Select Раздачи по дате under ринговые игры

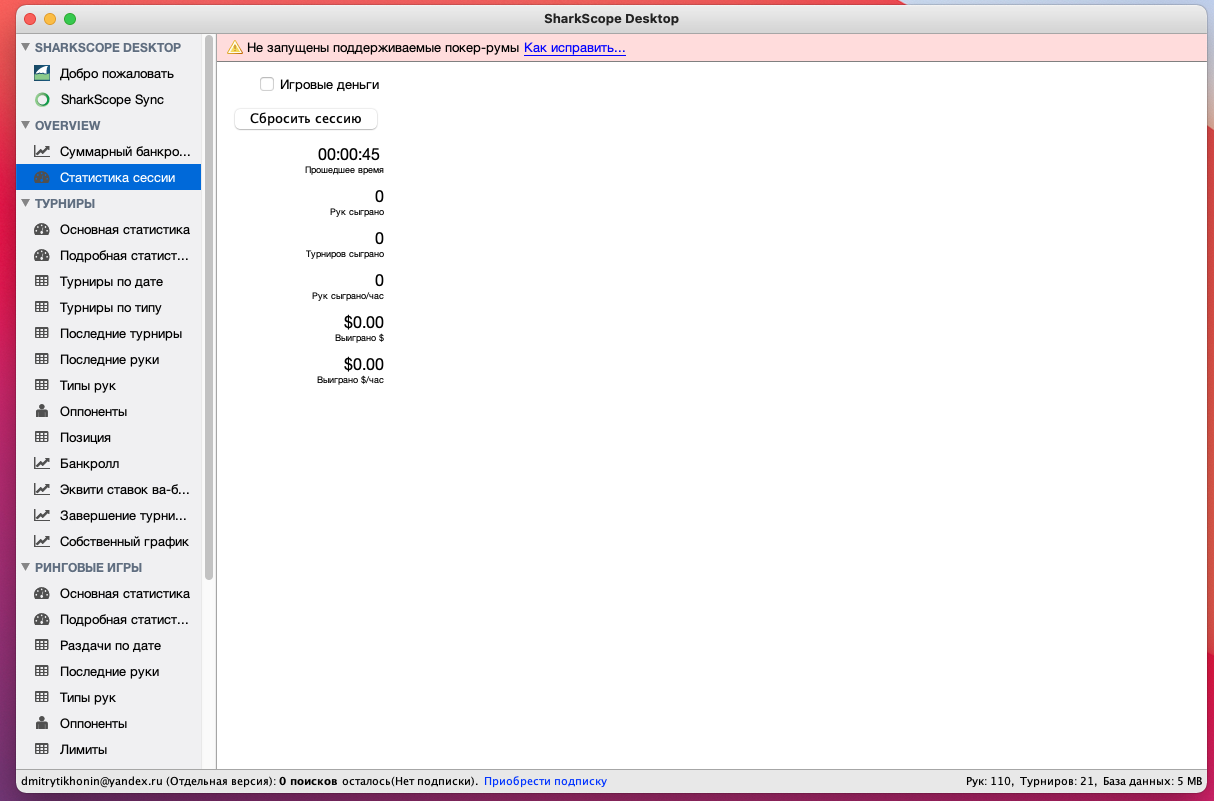pyautogui.click(x=110, y=645)
